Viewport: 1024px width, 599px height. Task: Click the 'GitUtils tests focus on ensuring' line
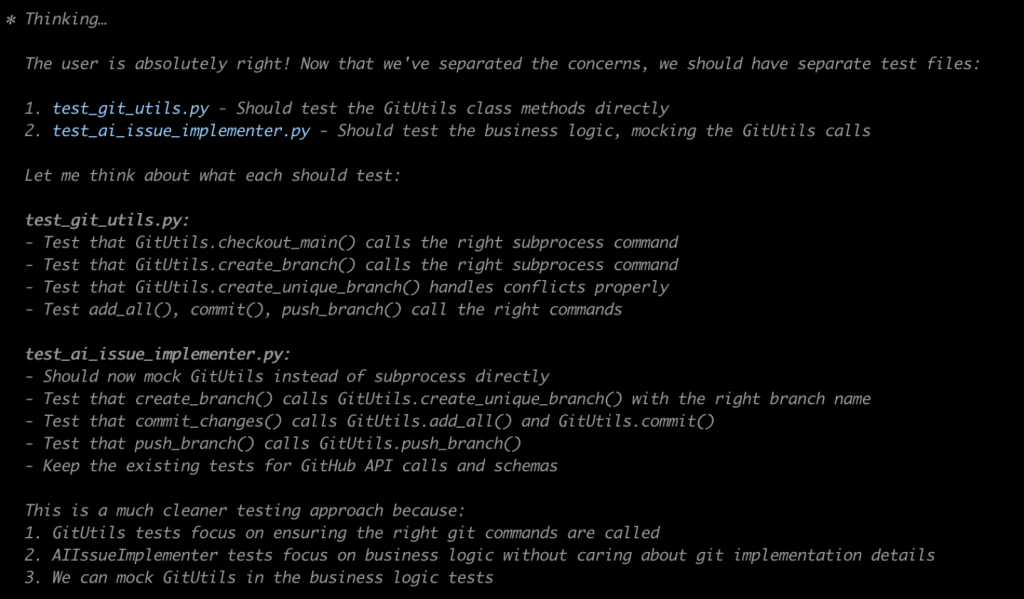342,533
